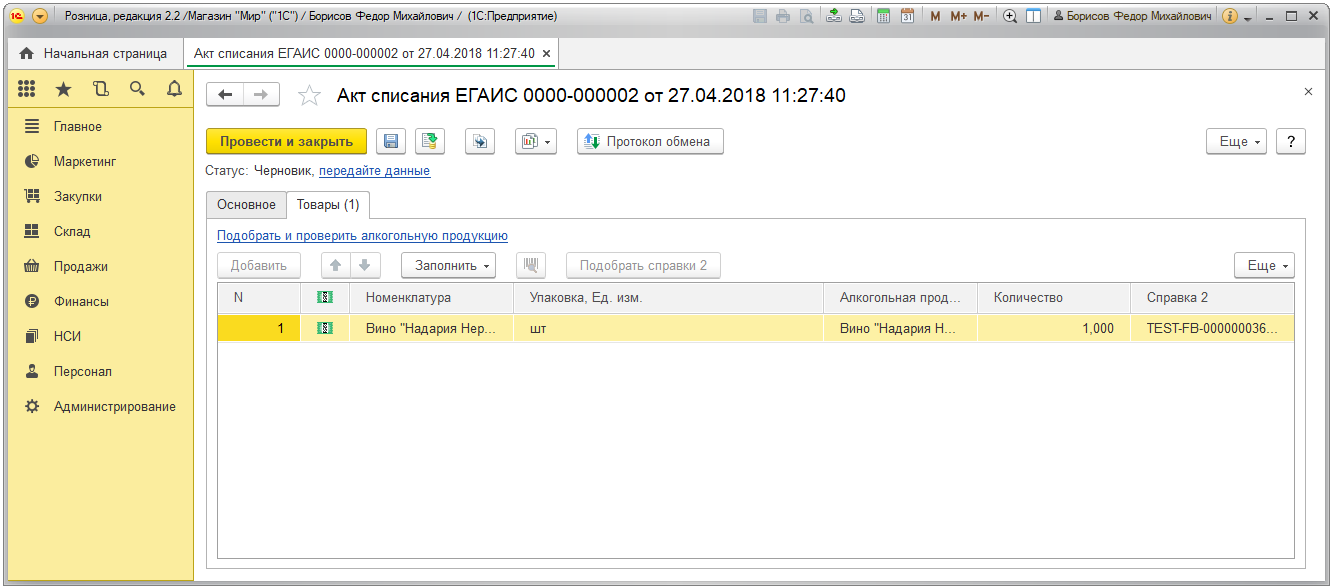The image size is (1332, 587).
Task: Expand the dropdown arrow next to info icon
Action: pos(1247,18)
